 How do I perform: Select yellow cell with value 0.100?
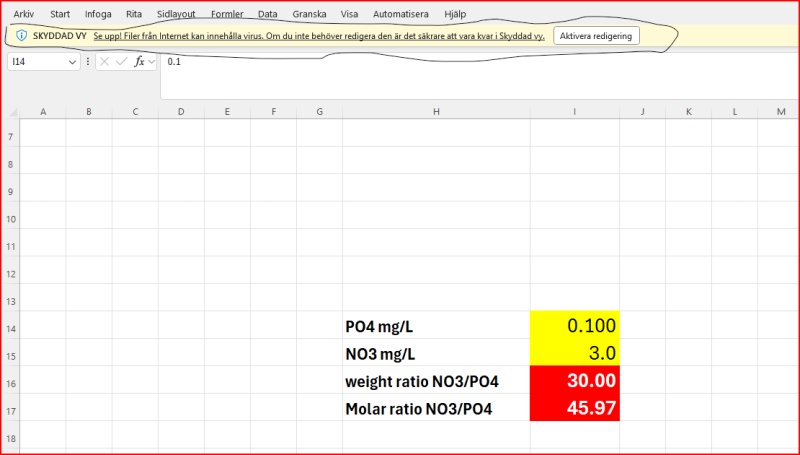click(574, 325)
